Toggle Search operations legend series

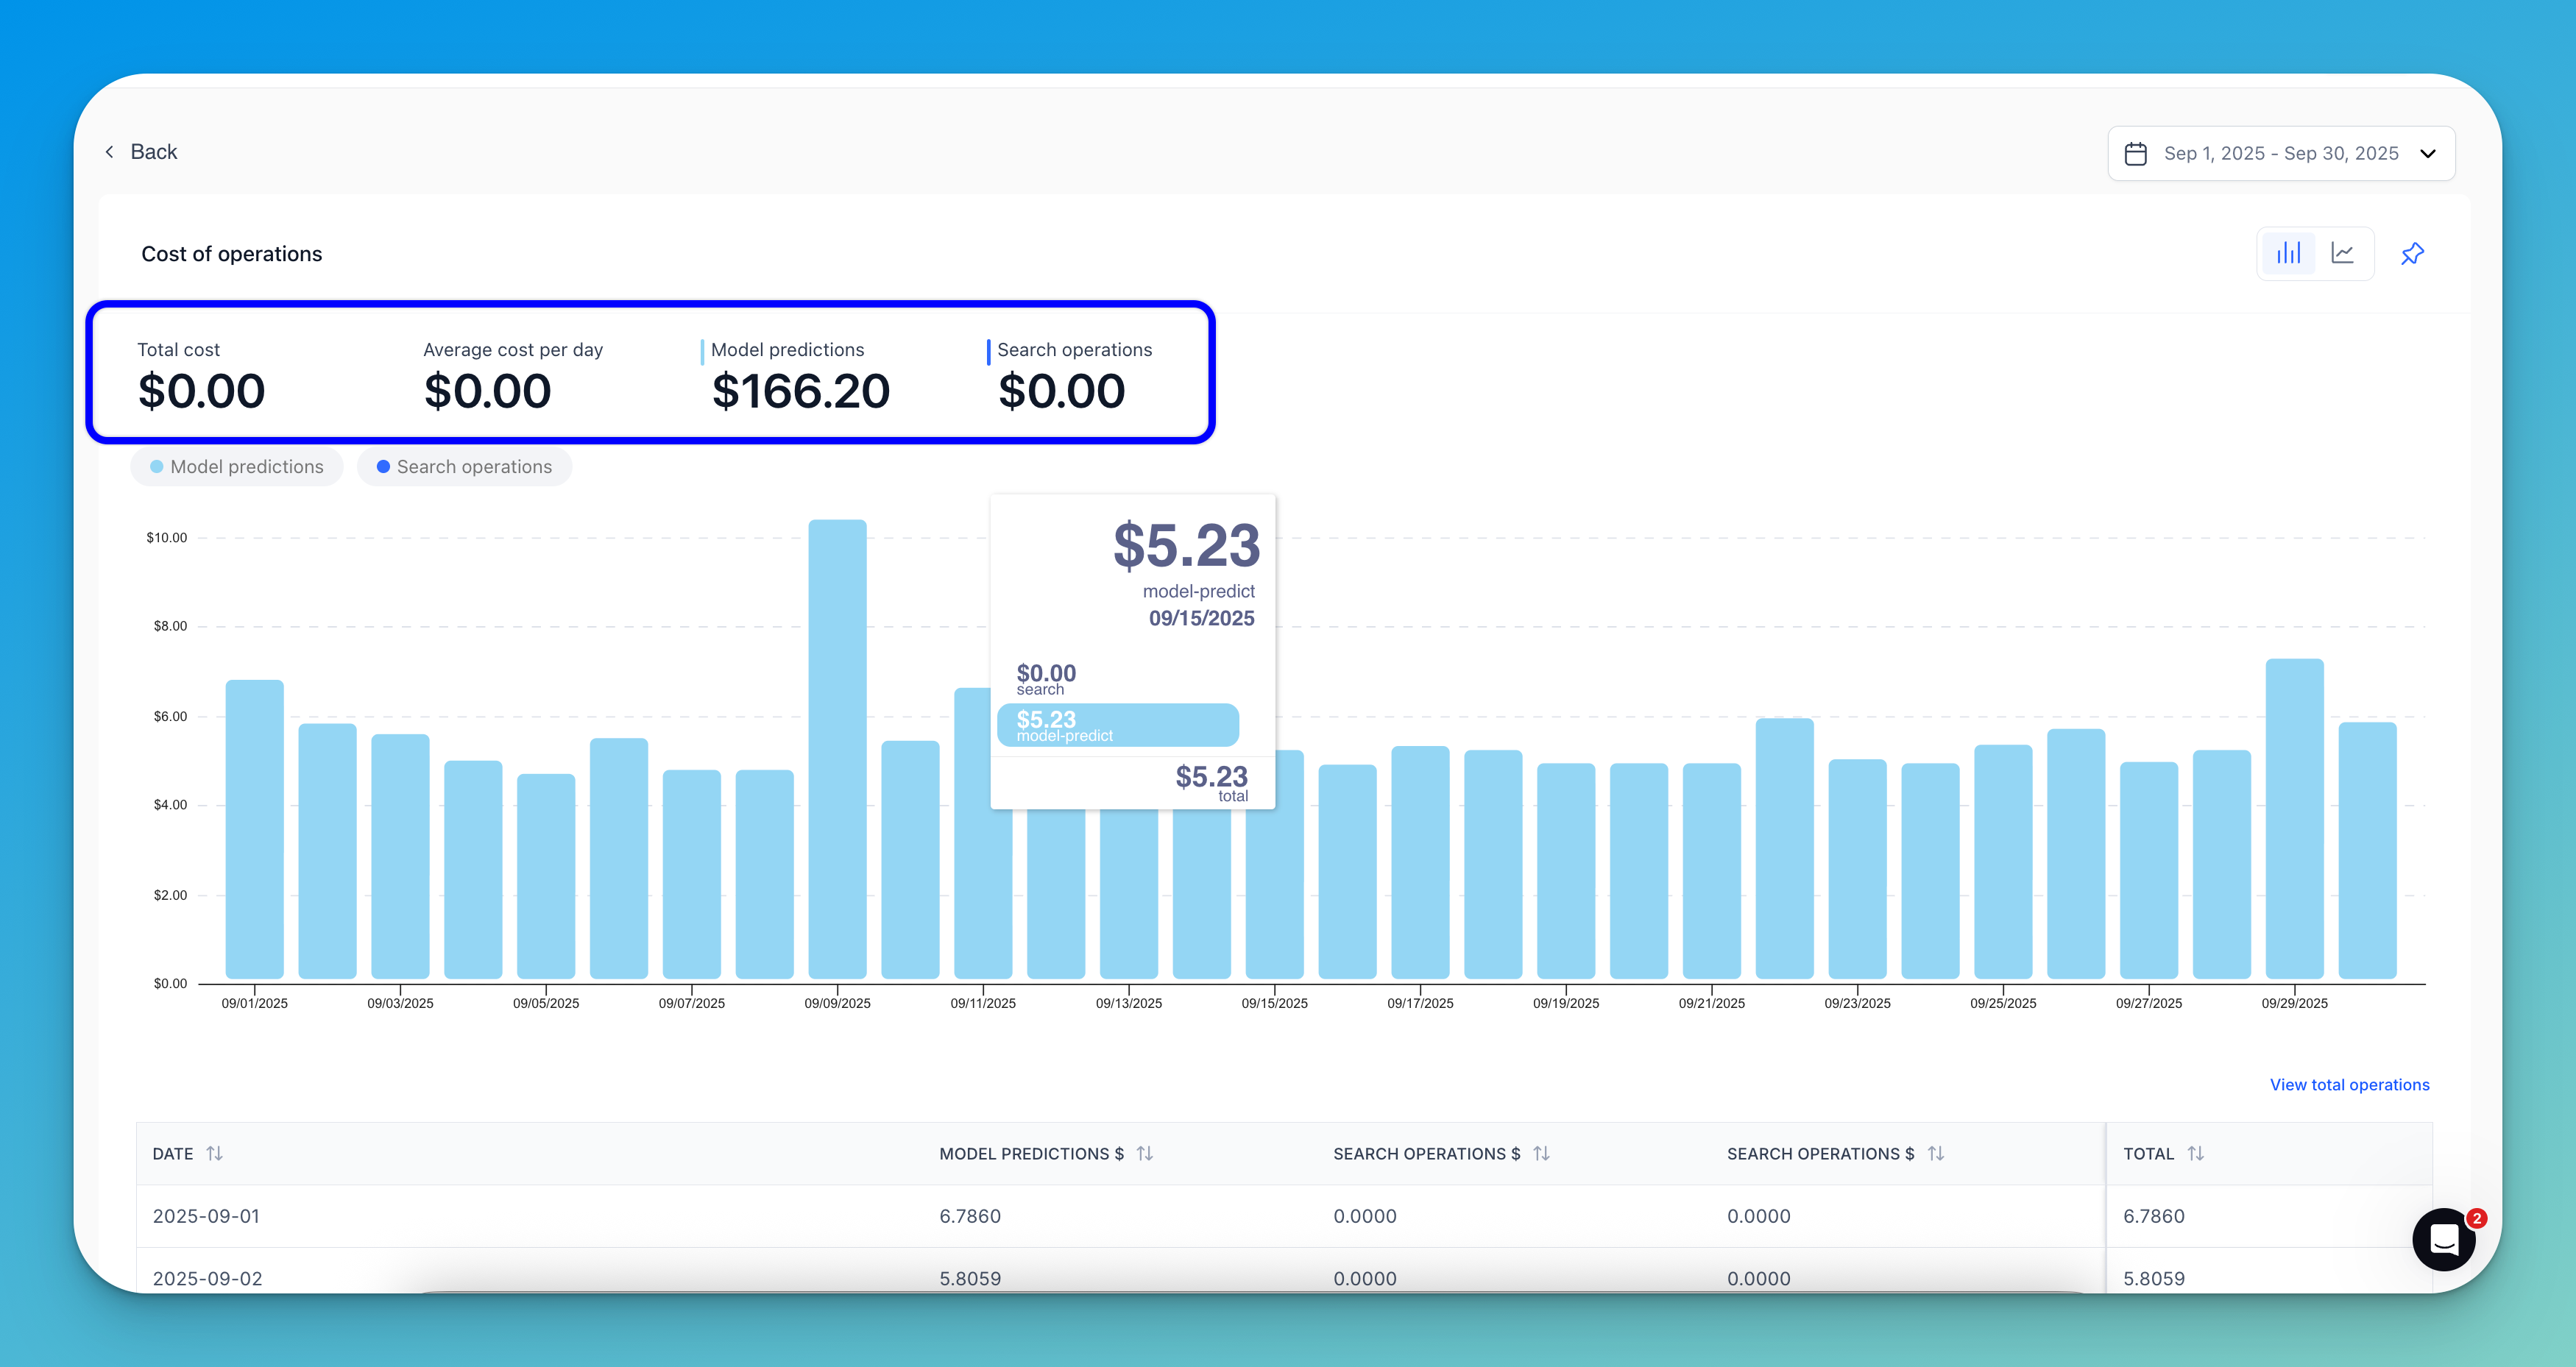464,467
